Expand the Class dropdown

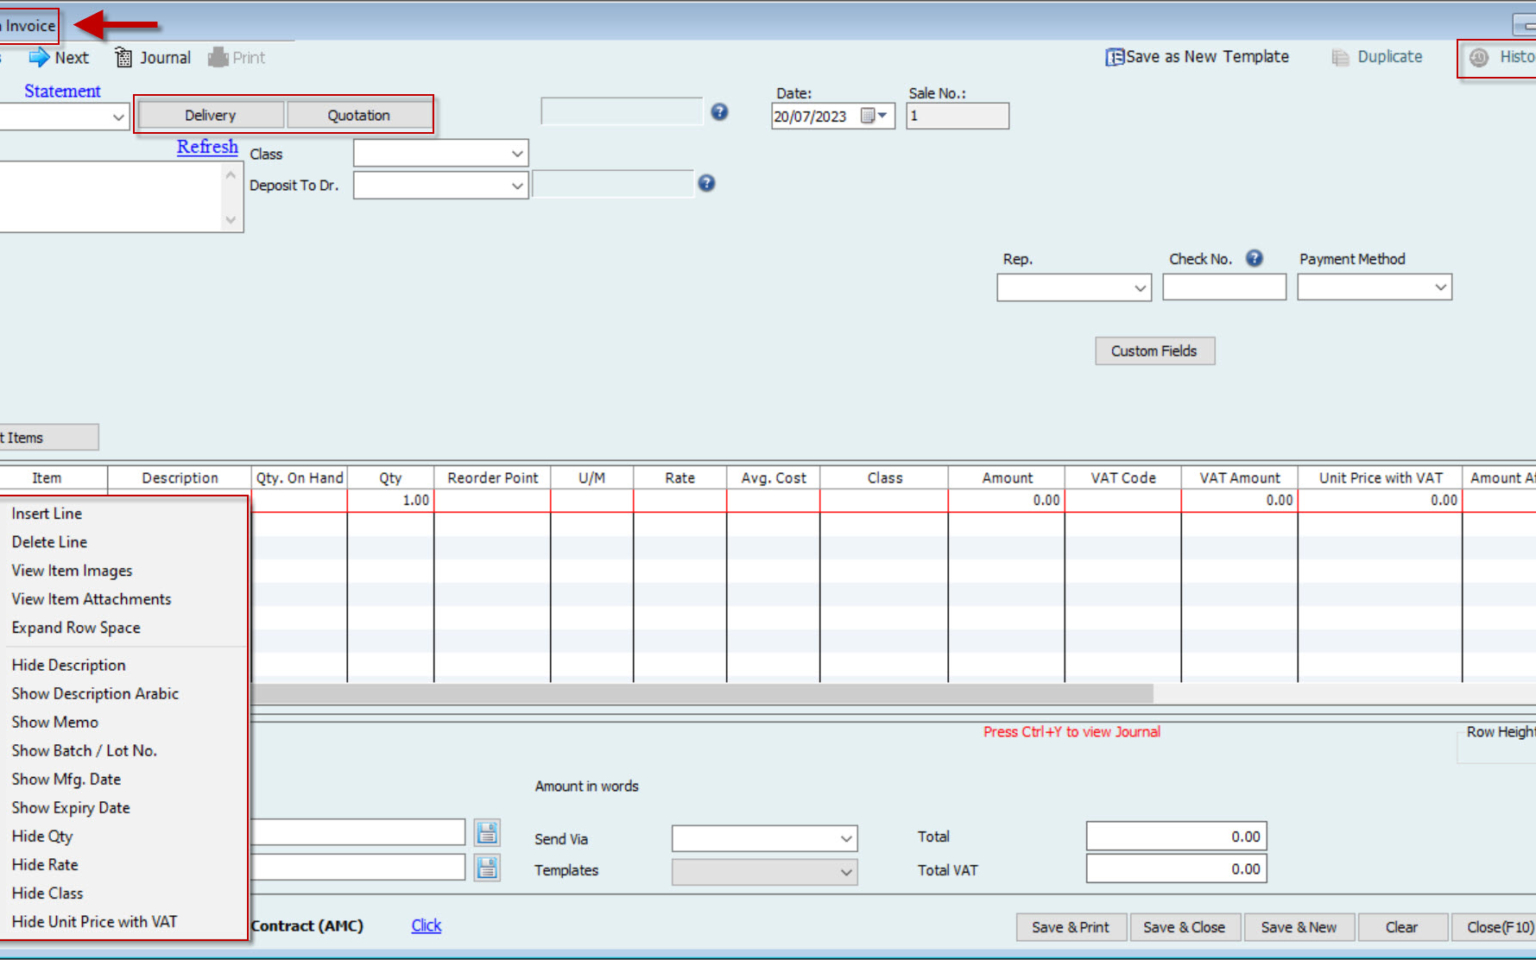[517, 153]
